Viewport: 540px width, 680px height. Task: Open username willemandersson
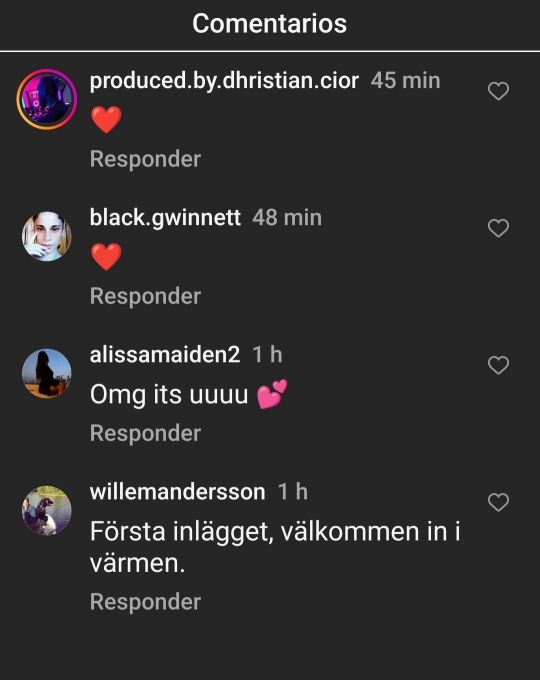point(177,492)
